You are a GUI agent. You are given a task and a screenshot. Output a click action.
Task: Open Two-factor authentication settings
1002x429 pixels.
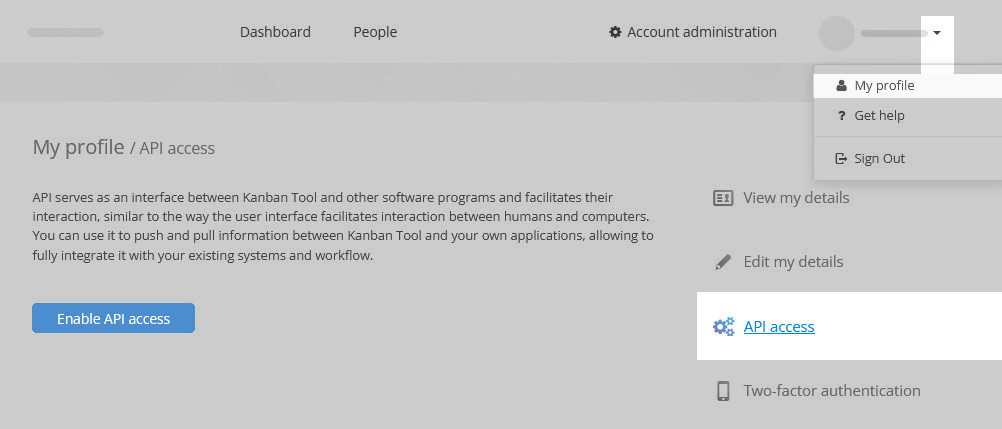click(x=832, y=391)
